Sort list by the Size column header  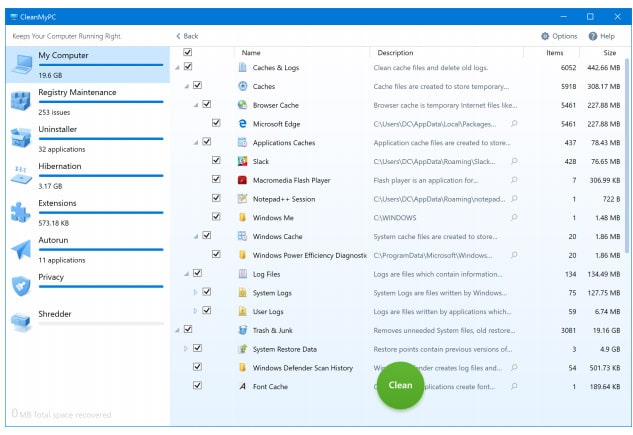pyautogui.click(x=609, y=52)
